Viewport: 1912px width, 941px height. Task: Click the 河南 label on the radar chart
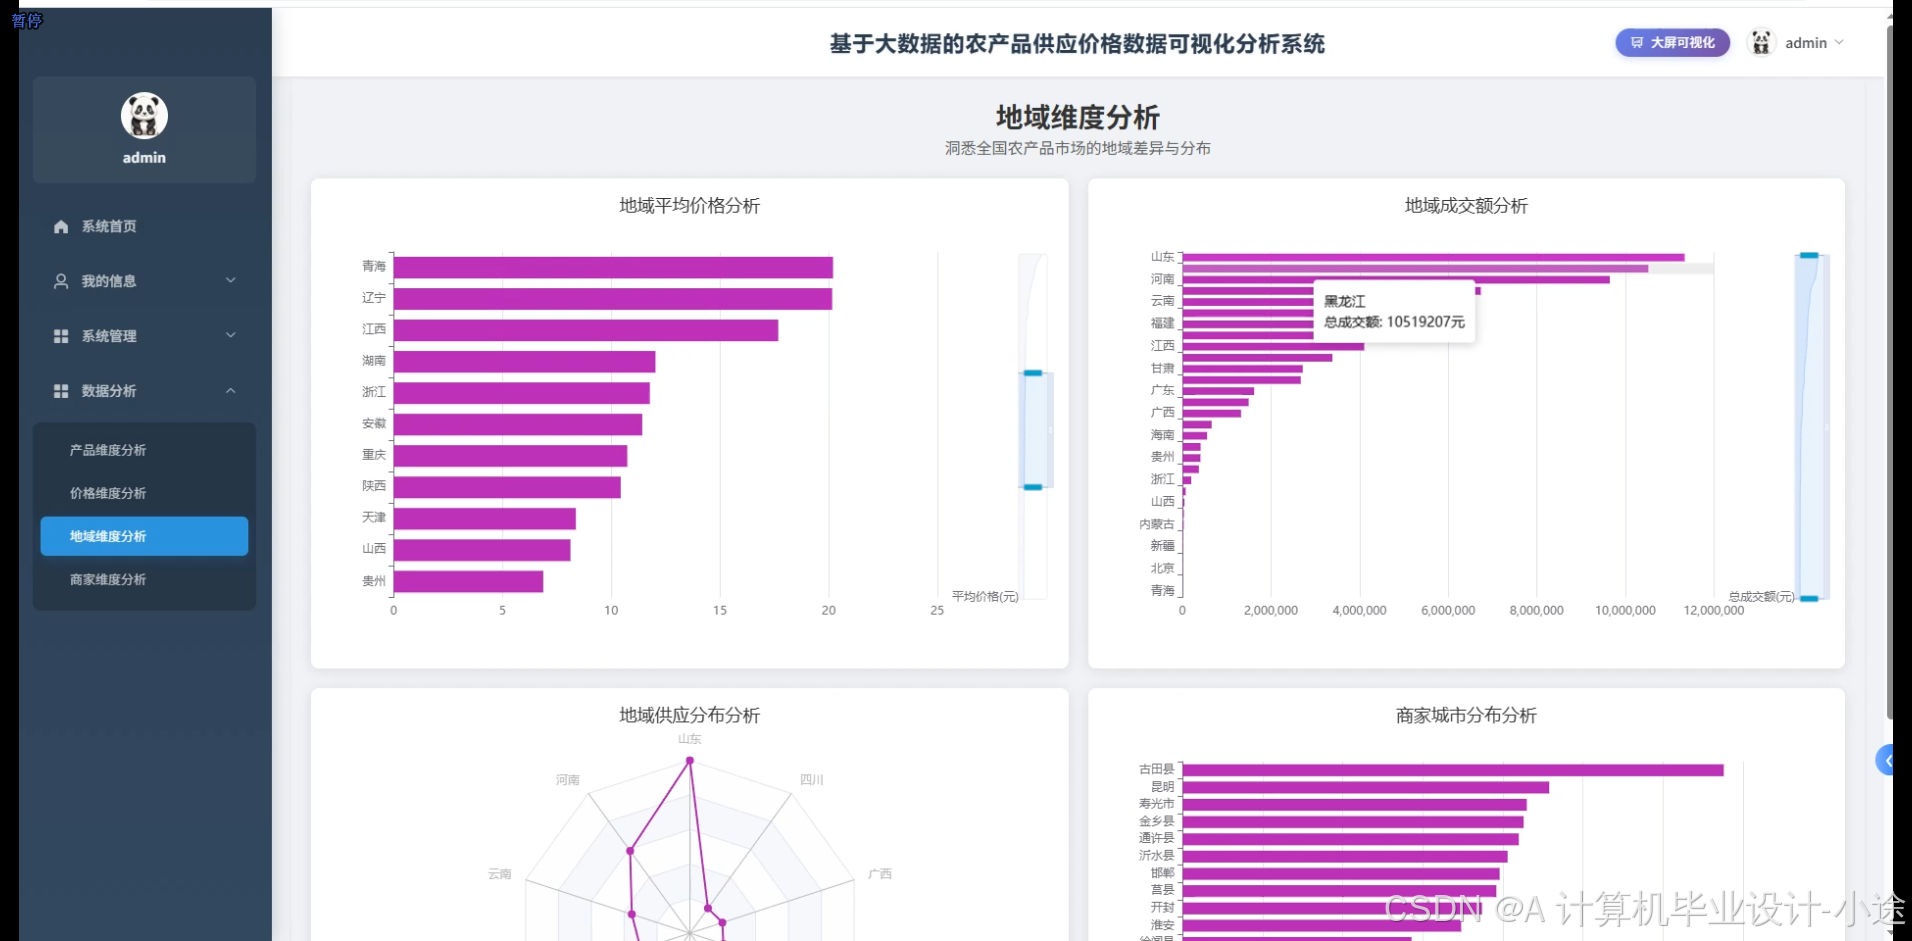[567, 780]
